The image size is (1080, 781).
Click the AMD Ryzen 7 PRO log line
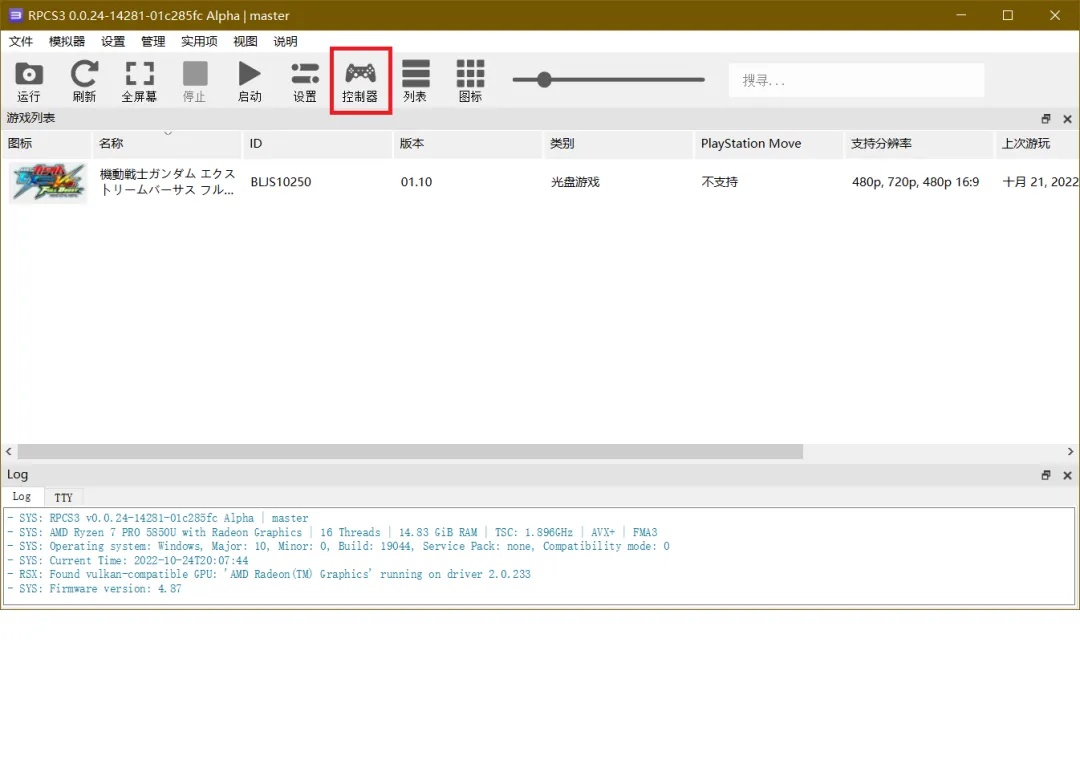point(332,532)
